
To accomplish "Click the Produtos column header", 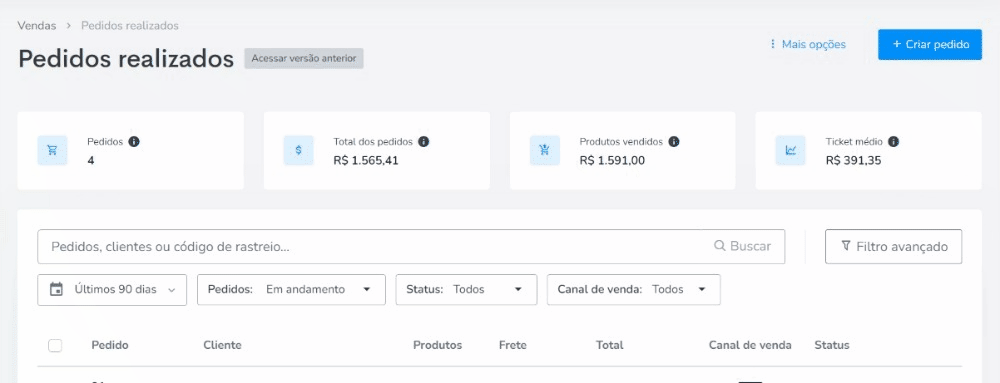I will pos(438,345).
